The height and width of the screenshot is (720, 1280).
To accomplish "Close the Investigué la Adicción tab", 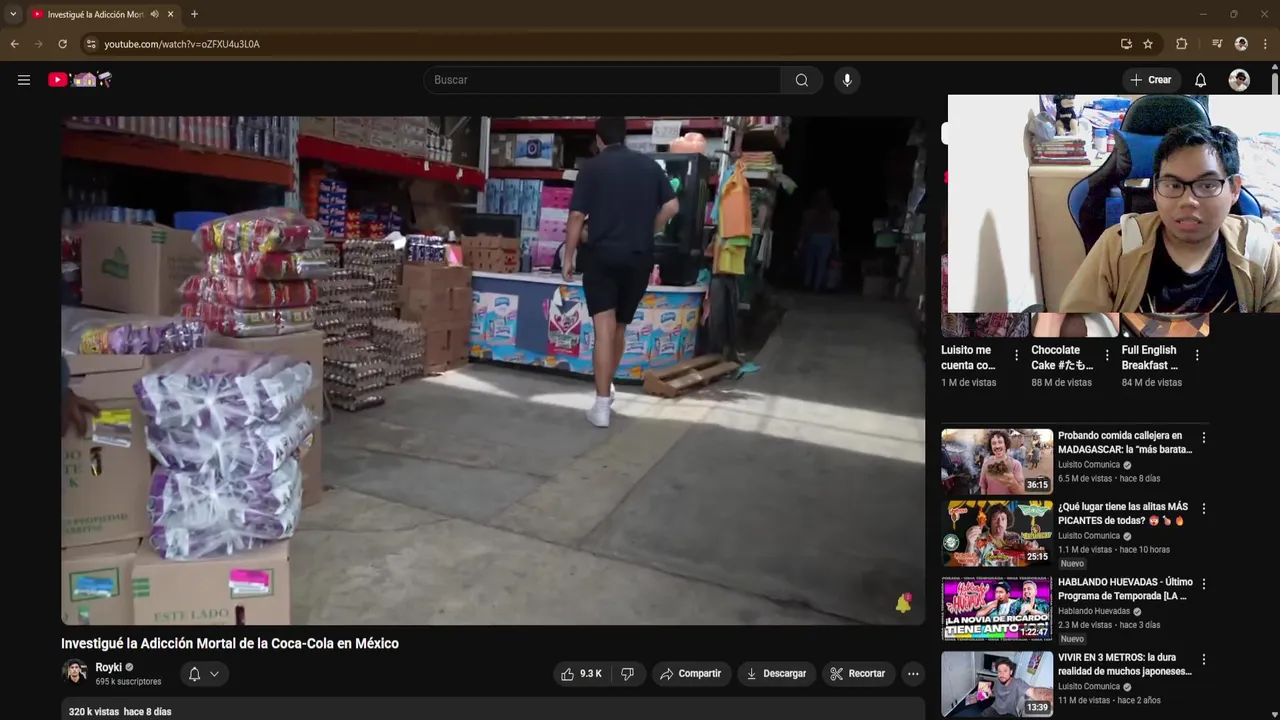I will [x=171, y=14].
